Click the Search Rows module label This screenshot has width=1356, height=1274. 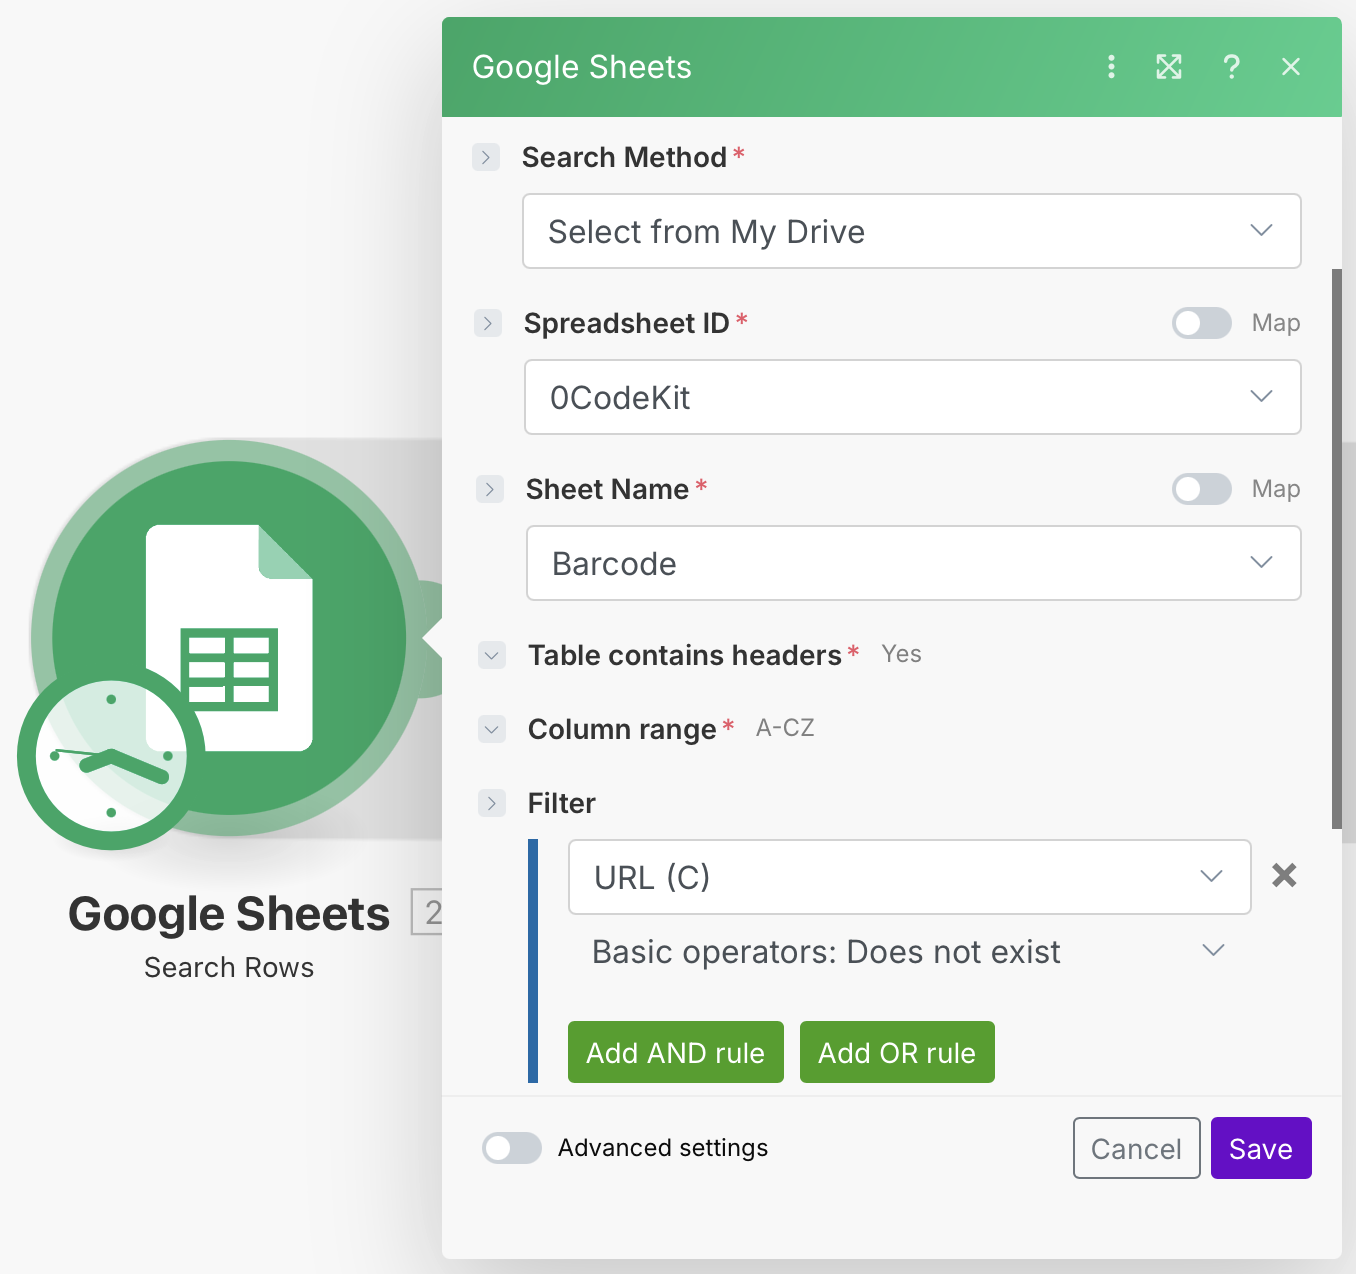coord(229,967)
